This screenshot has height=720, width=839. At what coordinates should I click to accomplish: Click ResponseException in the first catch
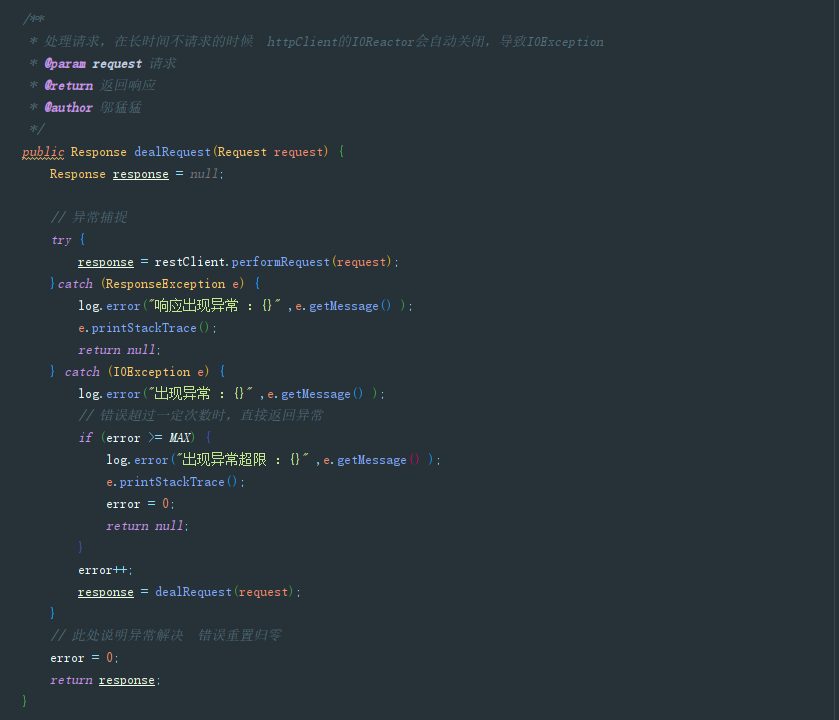click(165, 284)
